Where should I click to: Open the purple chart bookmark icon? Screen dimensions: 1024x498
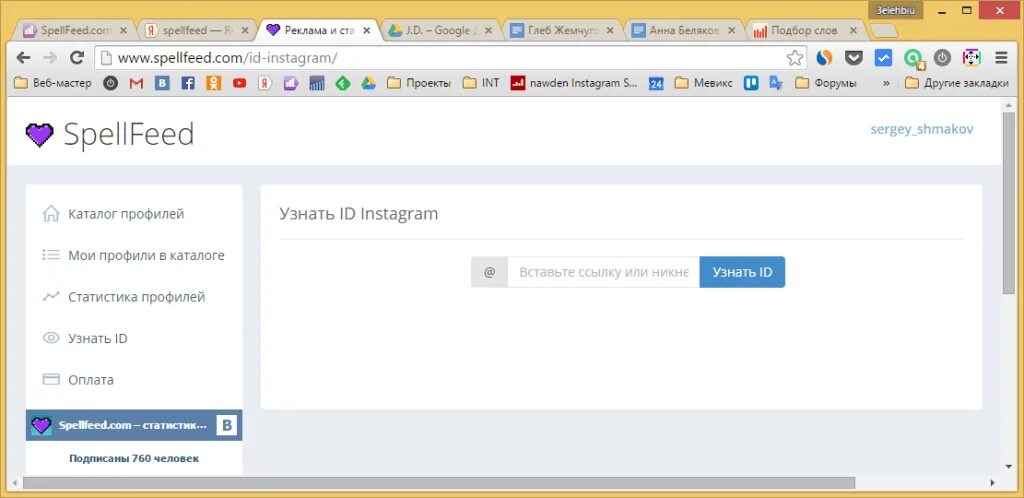tap(291, 84)
